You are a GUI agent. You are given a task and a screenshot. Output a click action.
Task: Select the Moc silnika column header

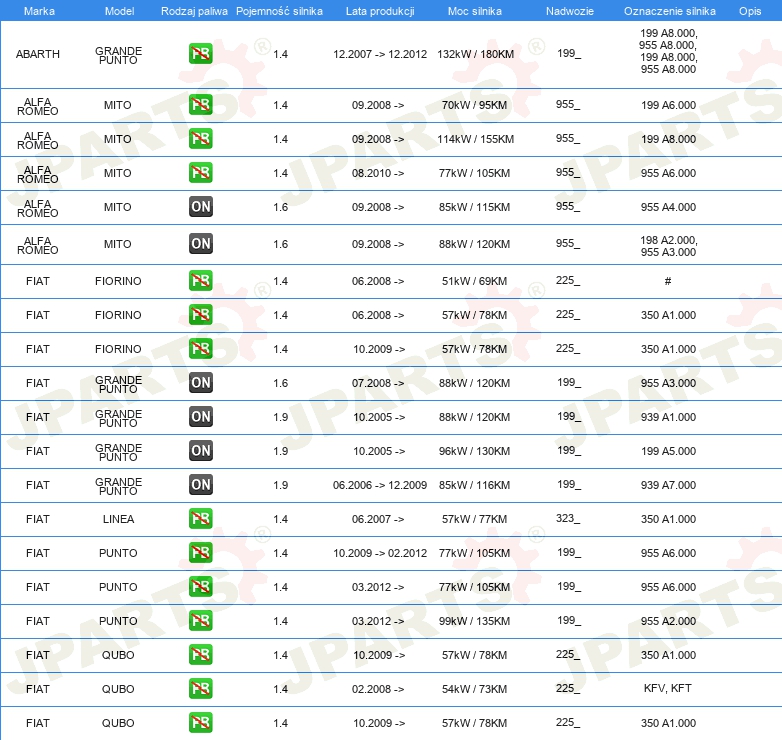point(475,10)
